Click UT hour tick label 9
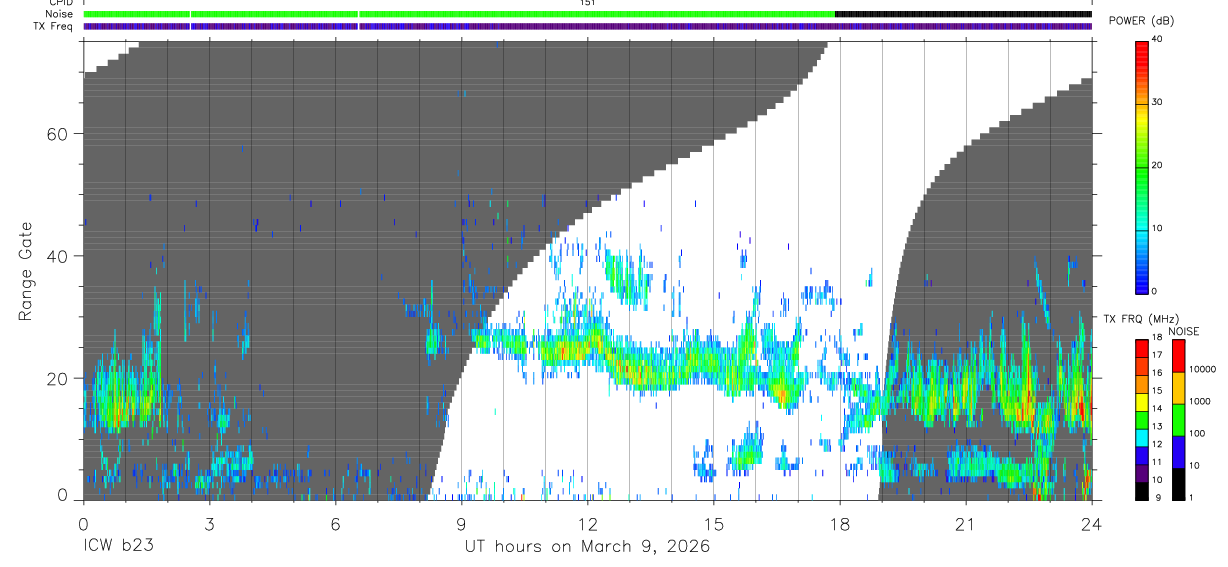Image resolution: width=1228 pixels, height=567 pixels. [462, 525]
